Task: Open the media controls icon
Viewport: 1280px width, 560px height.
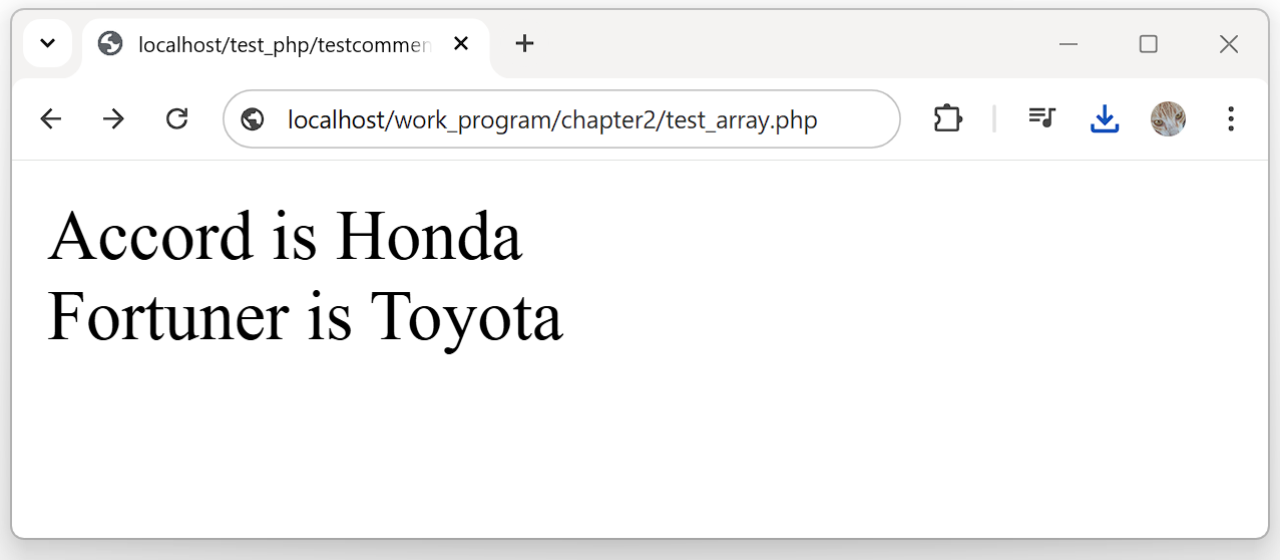Action: tap(1042, 119)
